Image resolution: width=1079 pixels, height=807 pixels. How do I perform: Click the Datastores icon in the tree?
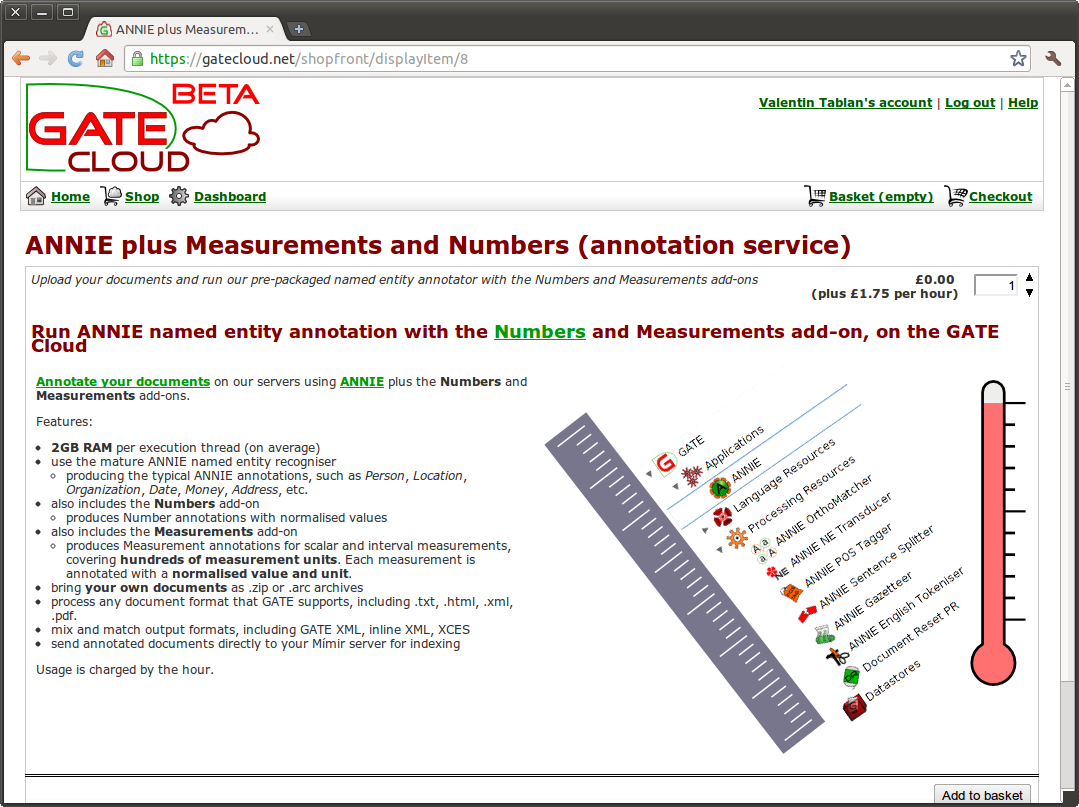tap(854, 707)
